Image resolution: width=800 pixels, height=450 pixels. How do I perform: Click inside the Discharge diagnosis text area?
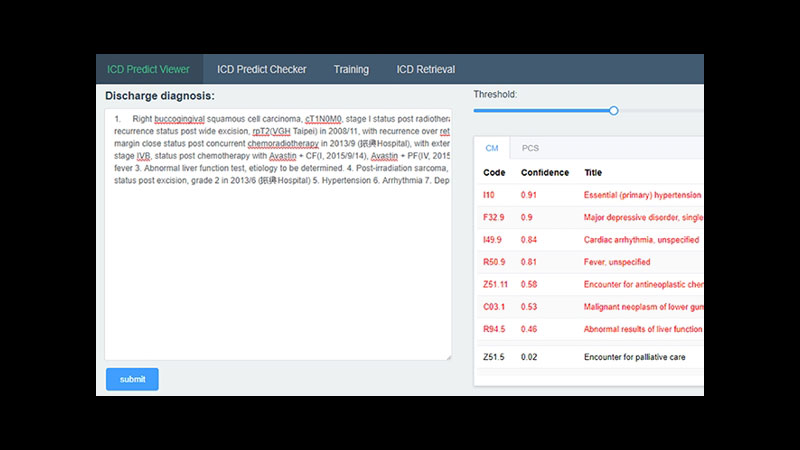pos(278,260)
